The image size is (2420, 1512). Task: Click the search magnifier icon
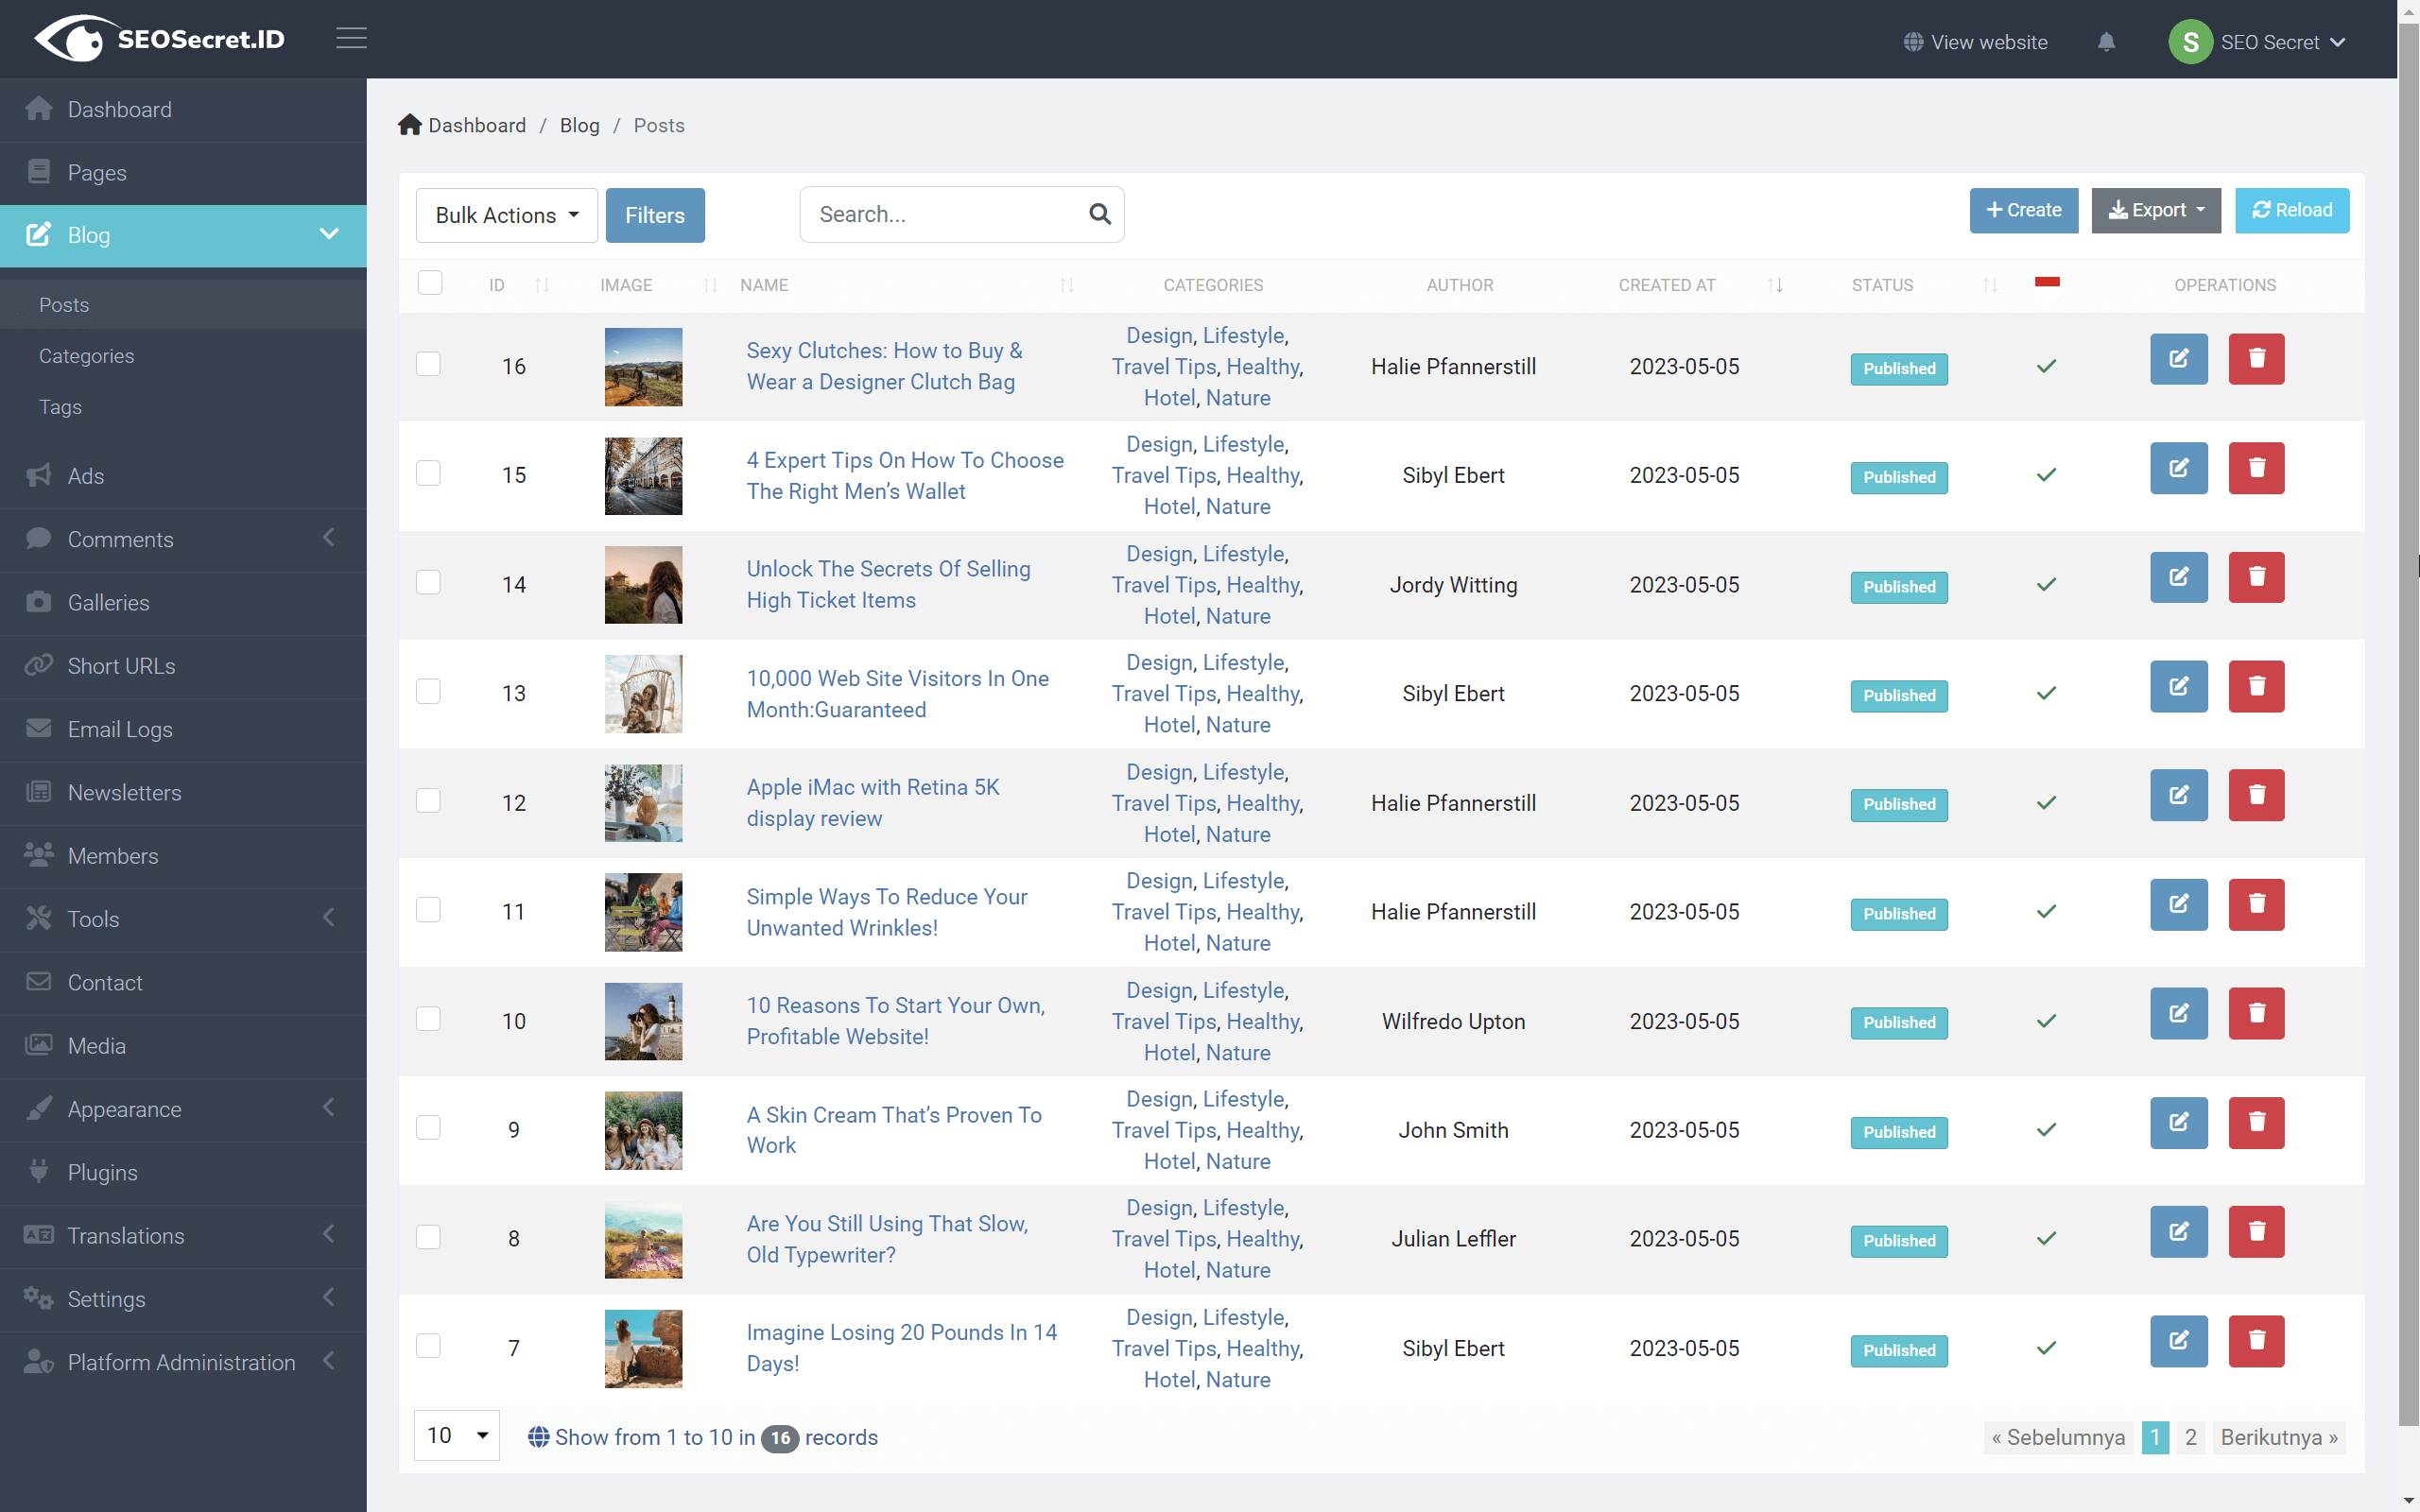(x=1099, y=214)
